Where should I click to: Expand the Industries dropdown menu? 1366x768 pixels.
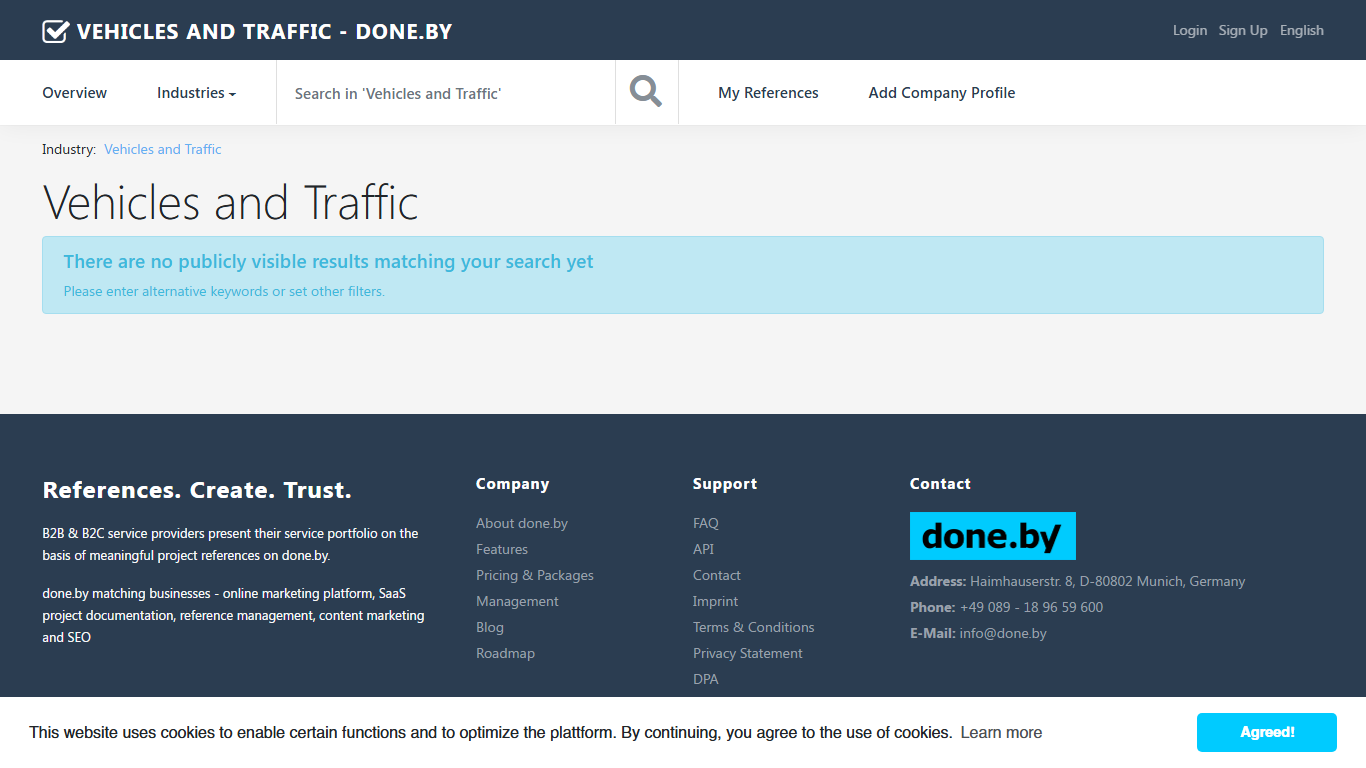(x=196, y=93)
